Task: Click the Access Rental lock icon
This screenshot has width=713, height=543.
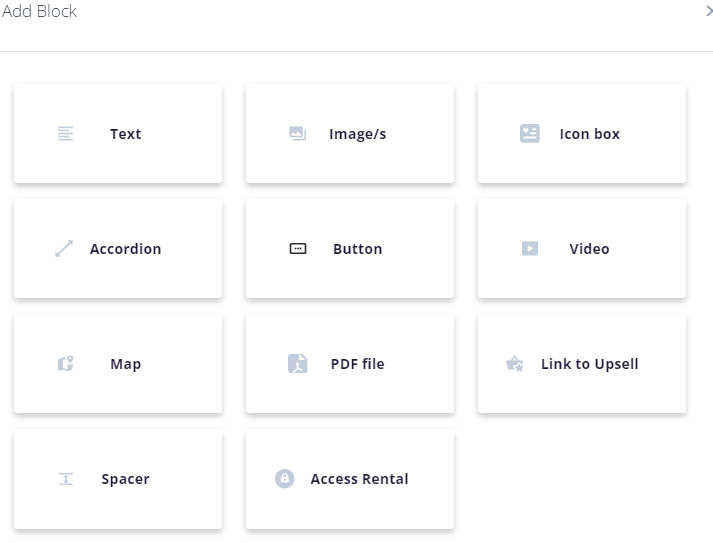Action: pyautogui.click(x=285, y=478)
